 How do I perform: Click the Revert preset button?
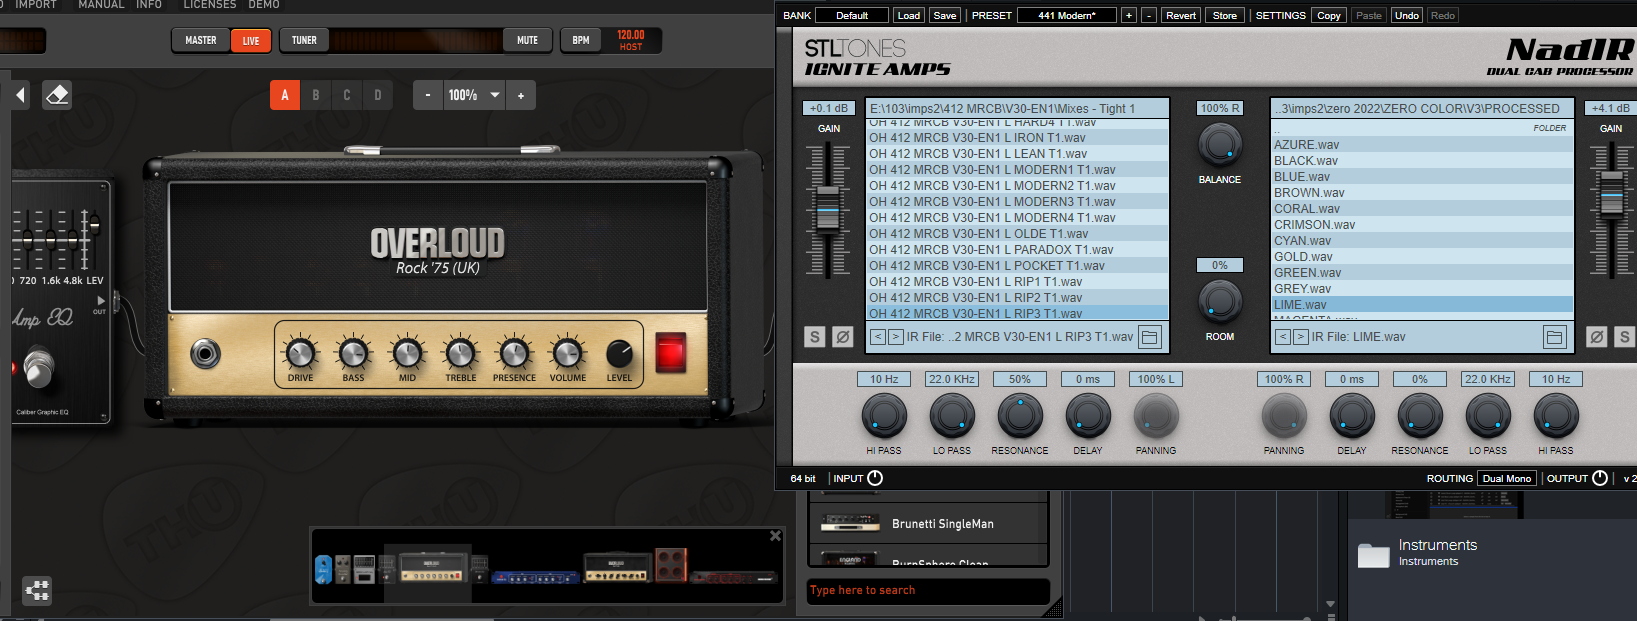click(1181, 15)
